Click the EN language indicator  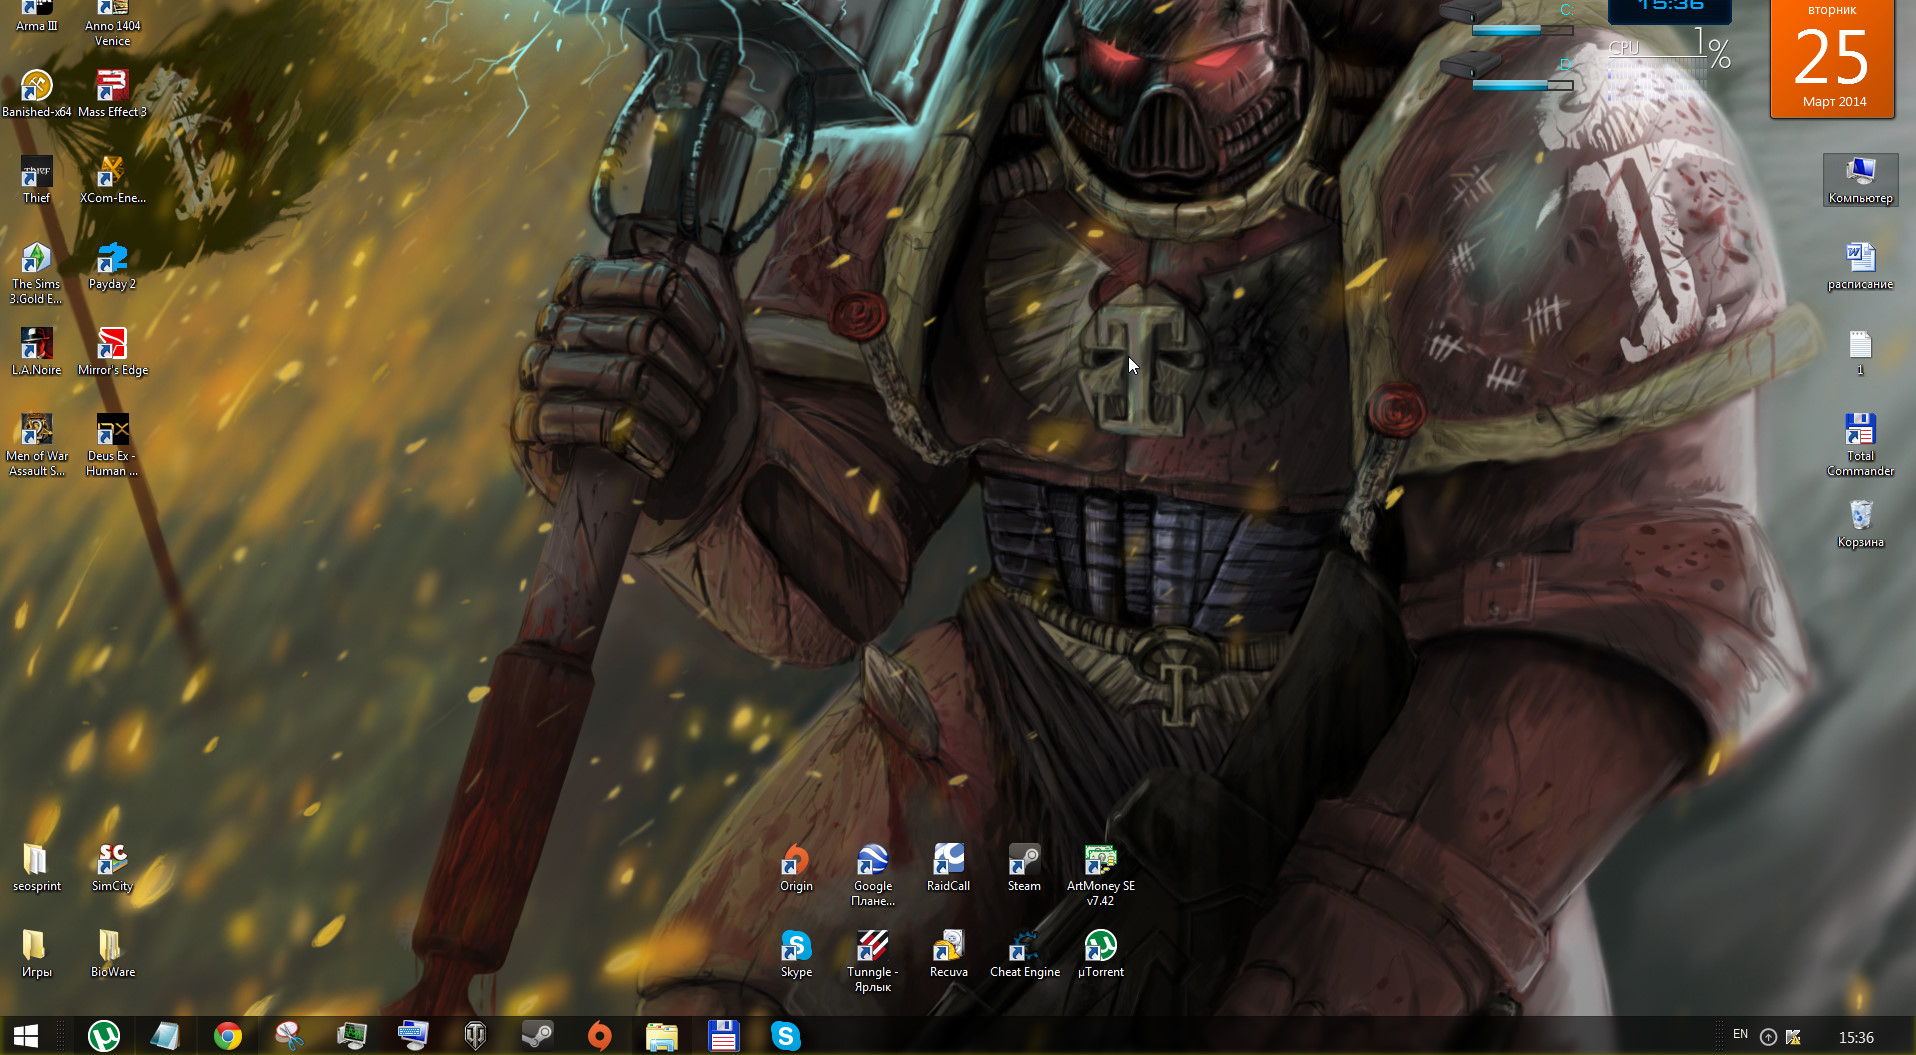click(x=1741, y=1035)
